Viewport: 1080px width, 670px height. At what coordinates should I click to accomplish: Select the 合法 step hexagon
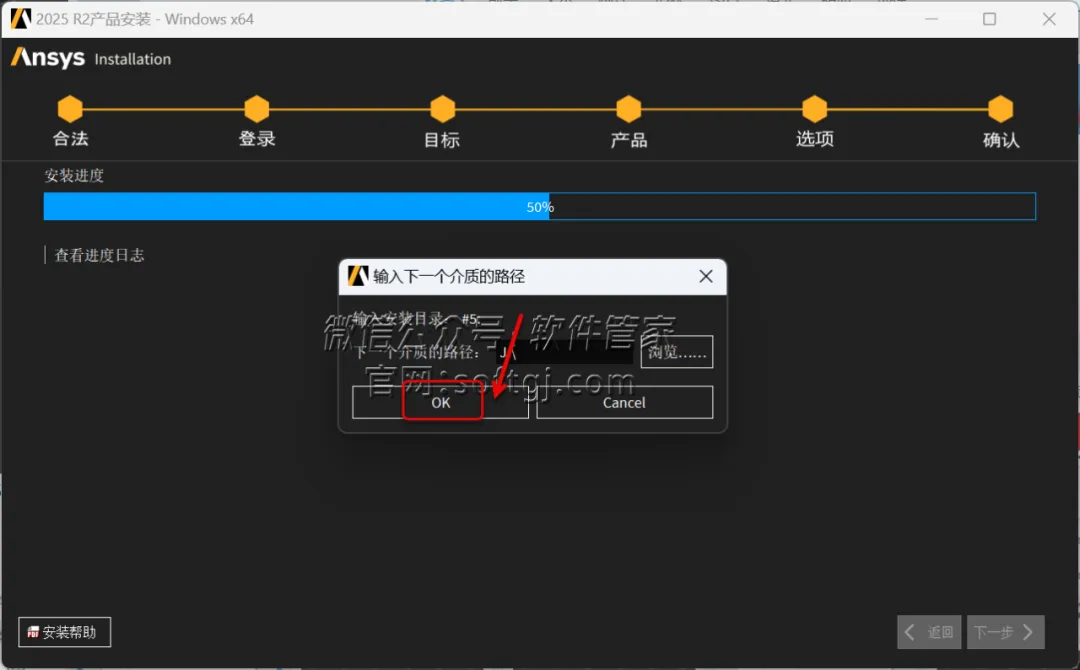pos(70,109)
